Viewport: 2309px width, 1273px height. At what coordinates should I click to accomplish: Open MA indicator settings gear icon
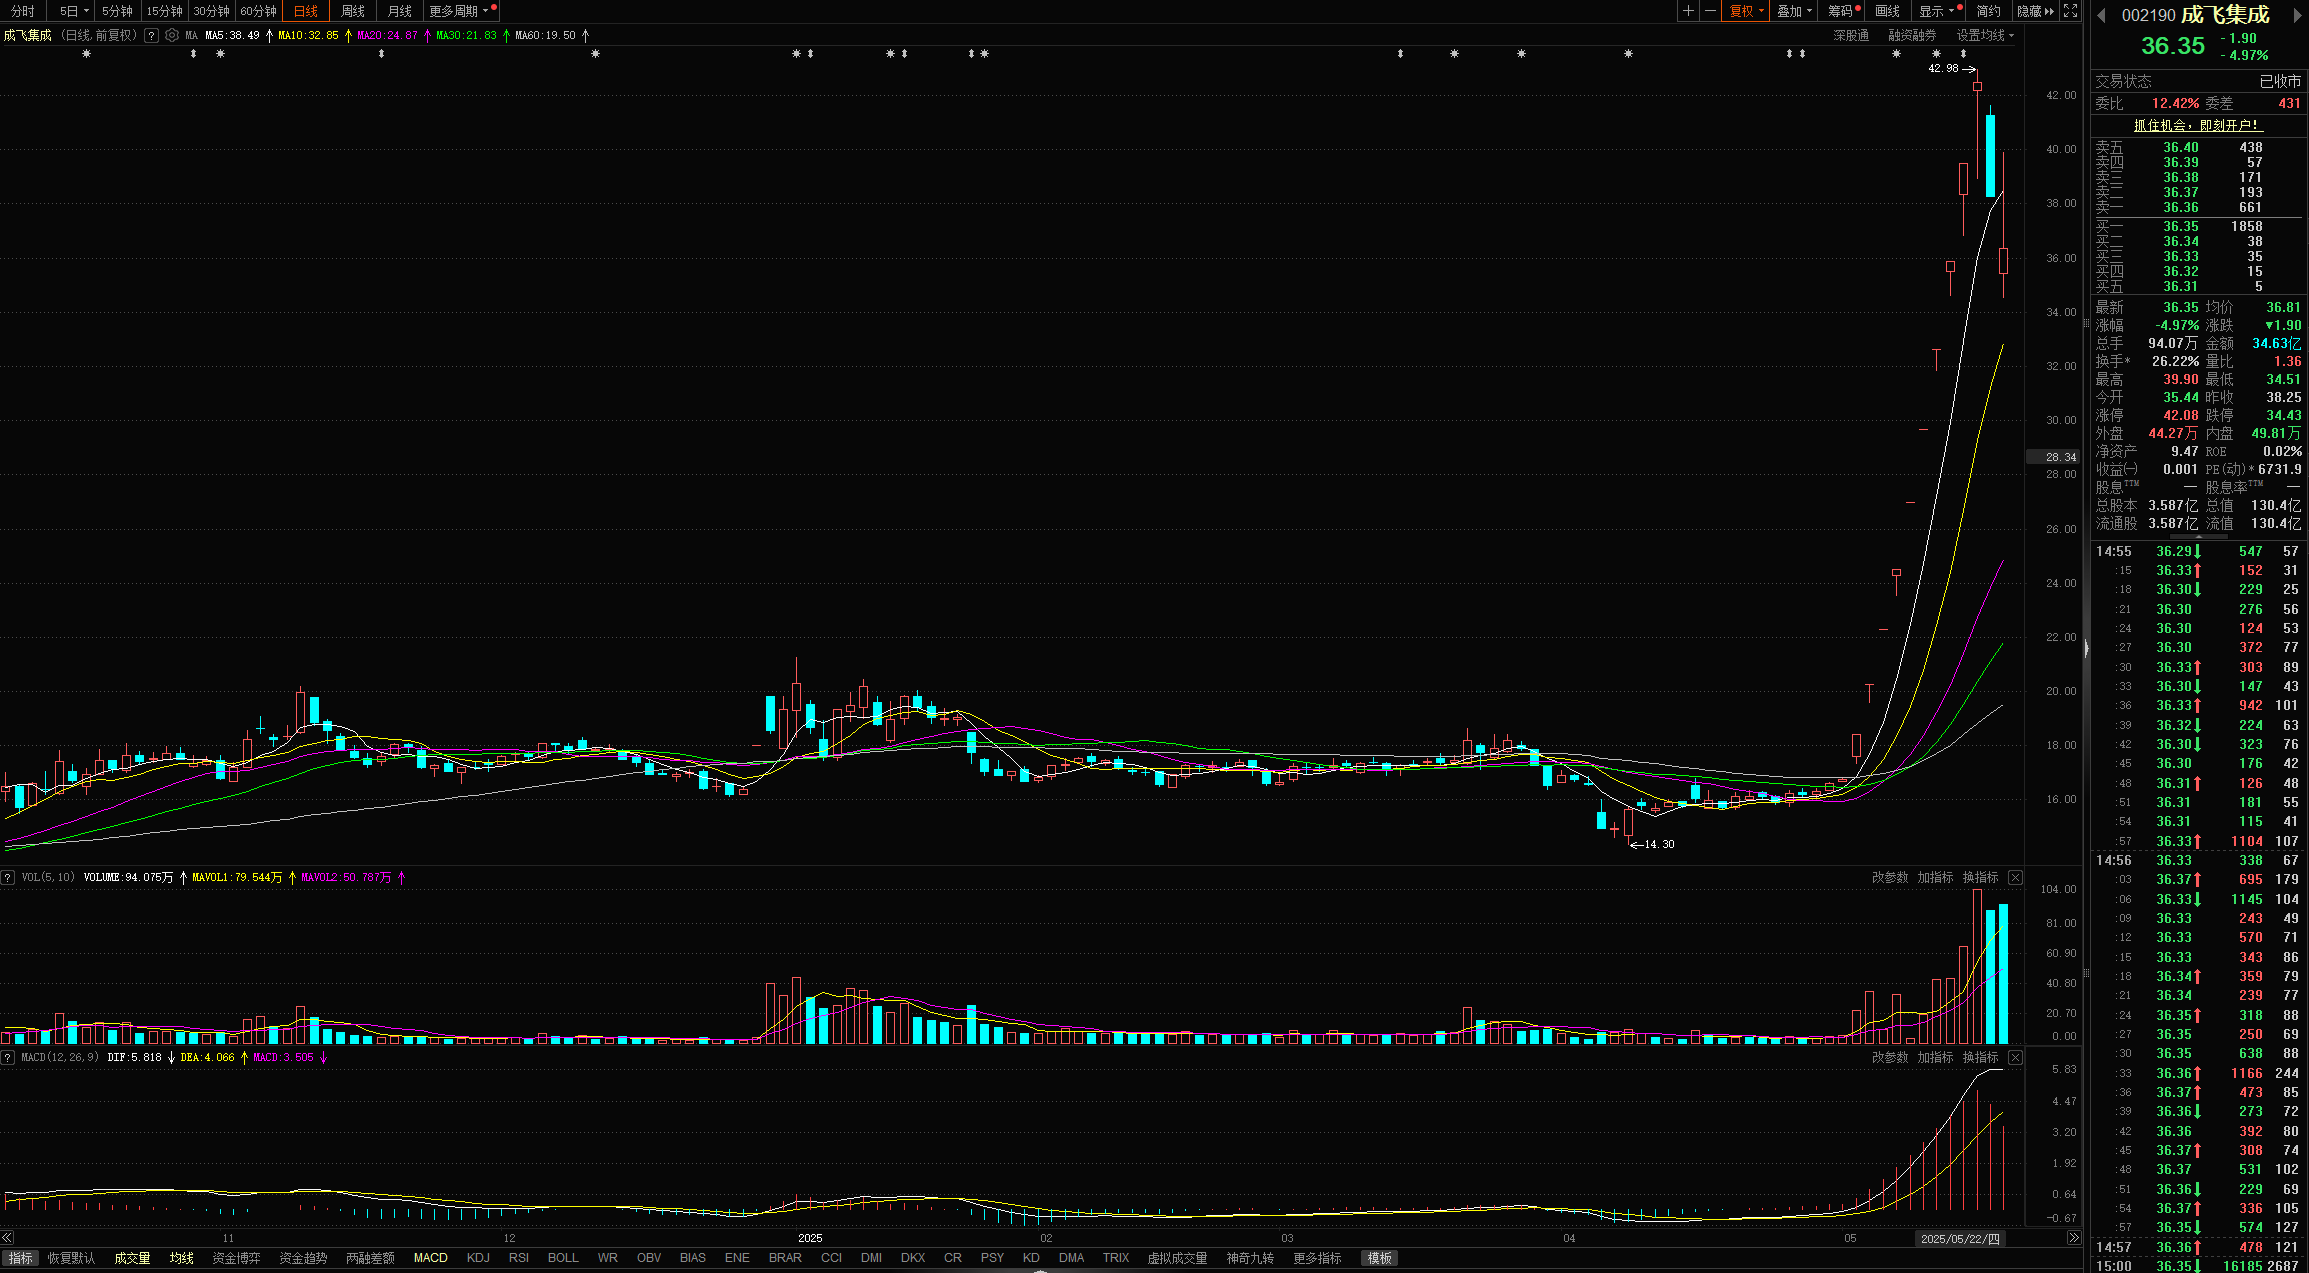point(172,35)
